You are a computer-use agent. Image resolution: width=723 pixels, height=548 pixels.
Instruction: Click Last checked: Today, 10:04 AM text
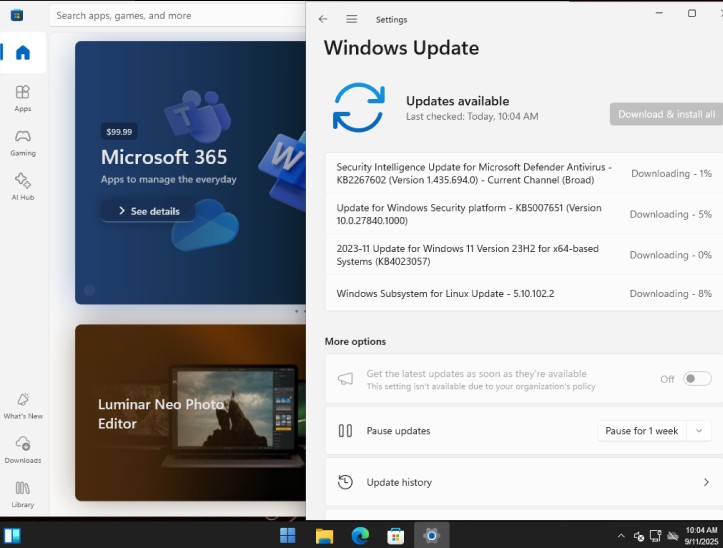click(x=472, y=116)
